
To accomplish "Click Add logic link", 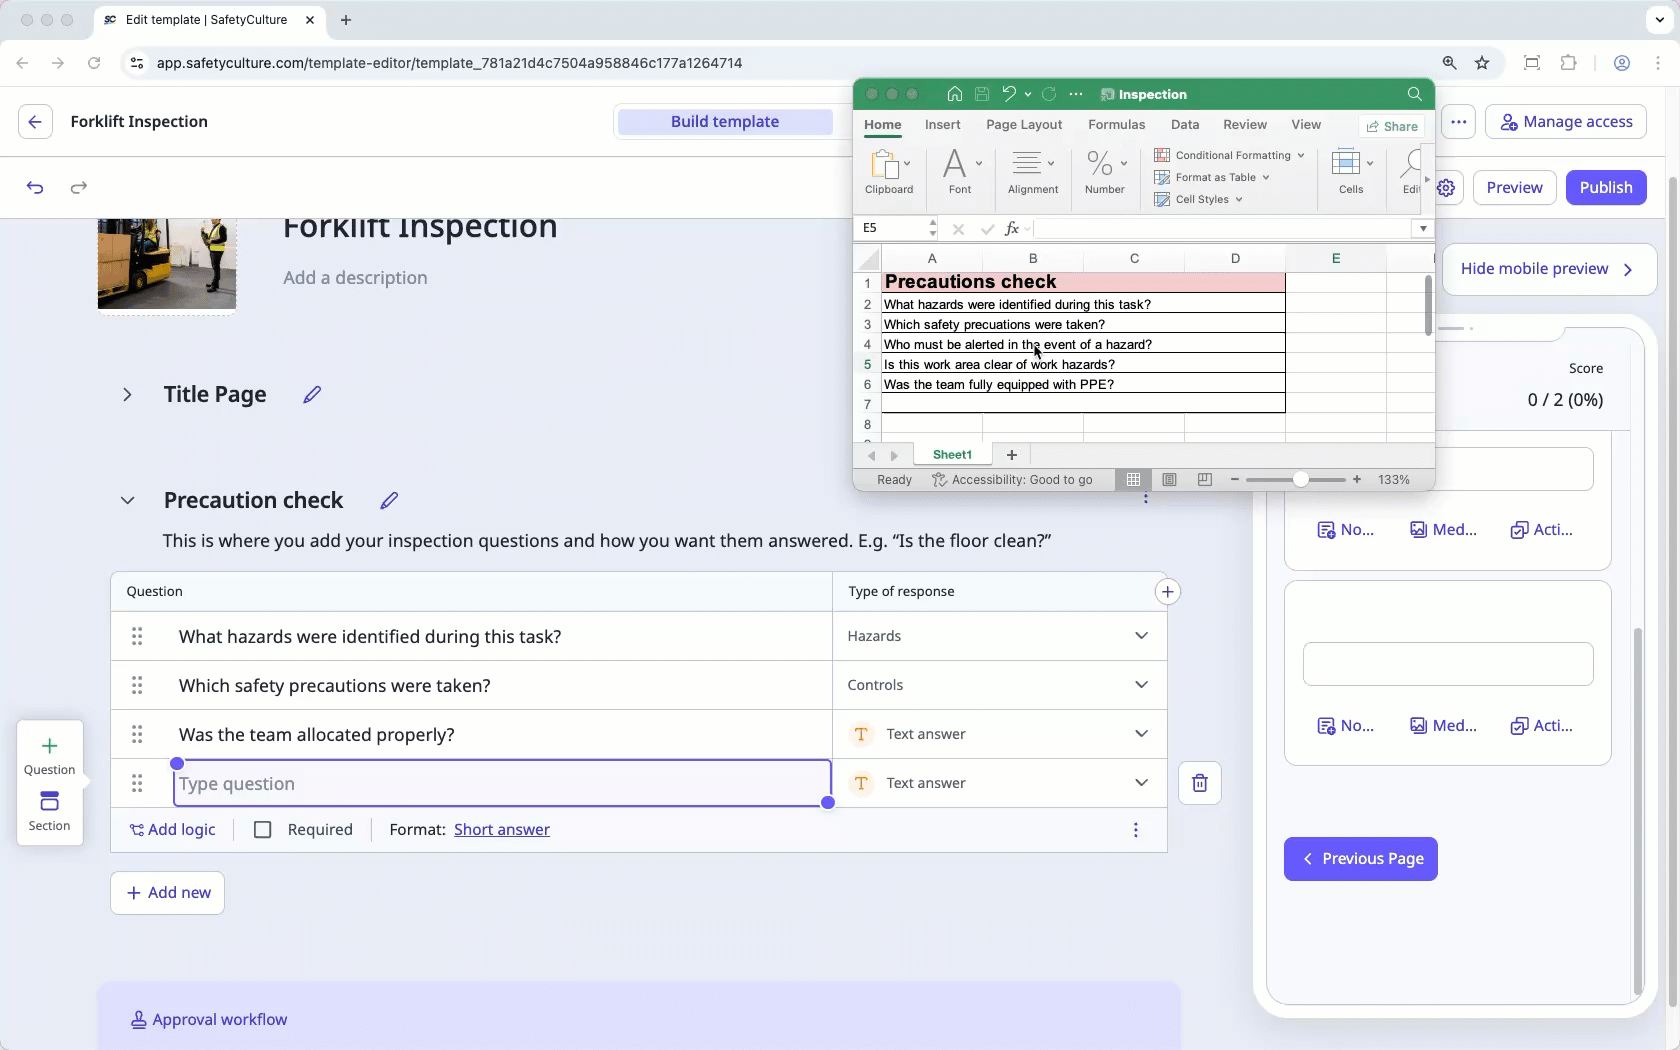I will pos(173,830).
